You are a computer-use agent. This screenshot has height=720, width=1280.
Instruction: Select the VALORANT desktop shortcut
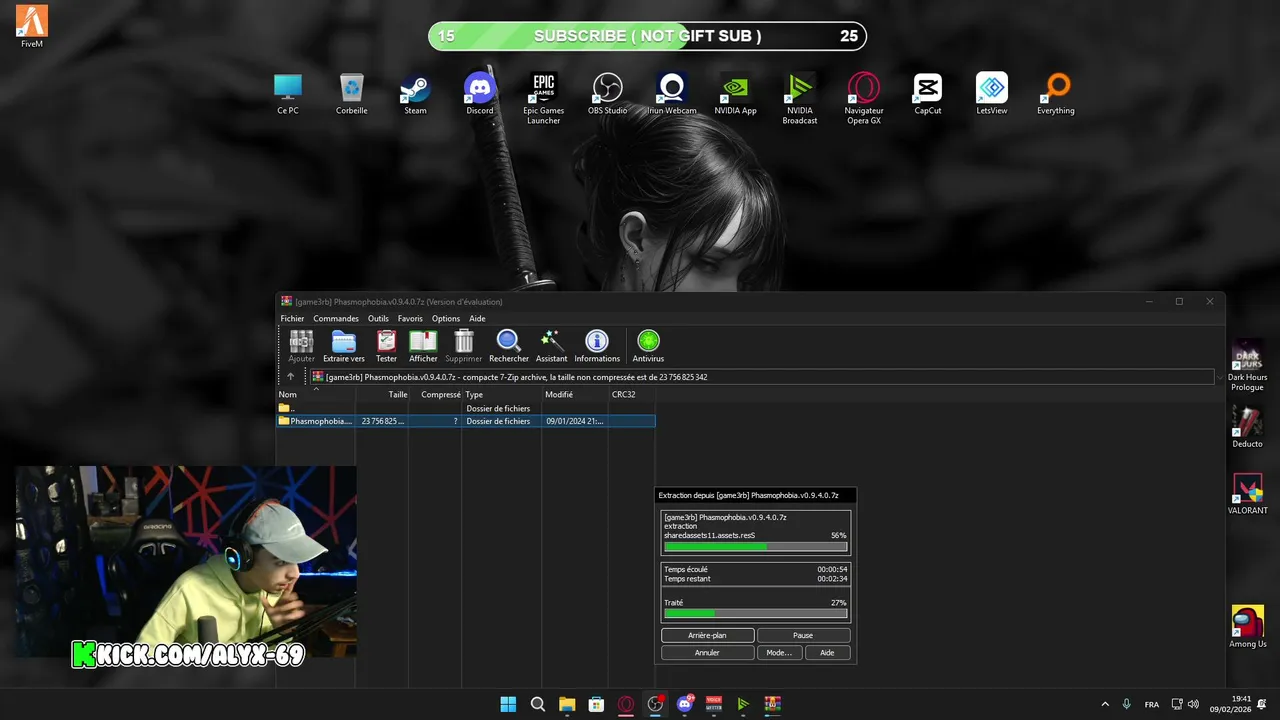point(1248,494)
